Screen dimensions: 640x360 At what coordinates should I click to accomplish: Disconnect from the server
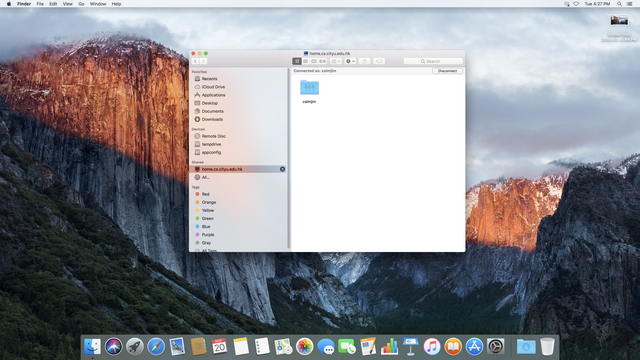pyautogui.click(x=447, y=71)
